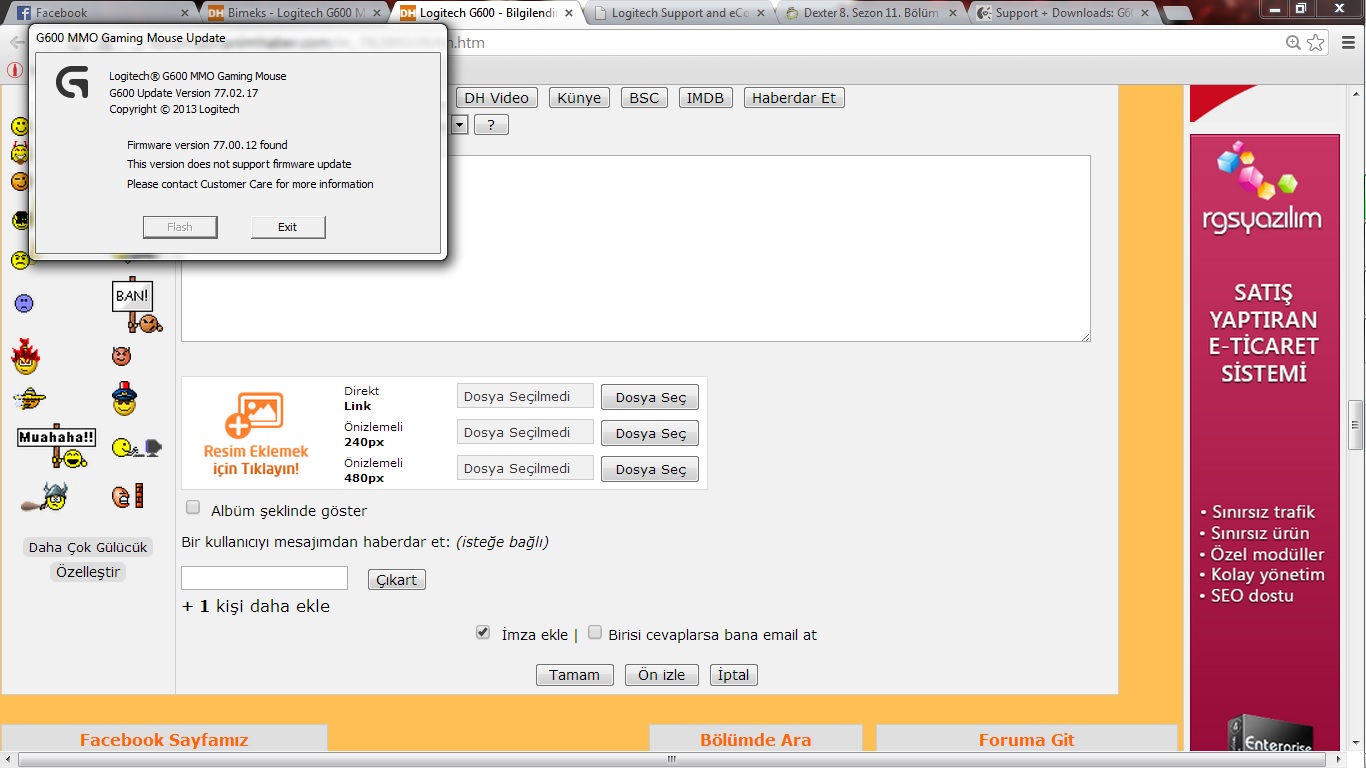This screenshot has height=768, width=1366.
Task: Preview the post with Ön izle
Action: [x=662, y=675]
